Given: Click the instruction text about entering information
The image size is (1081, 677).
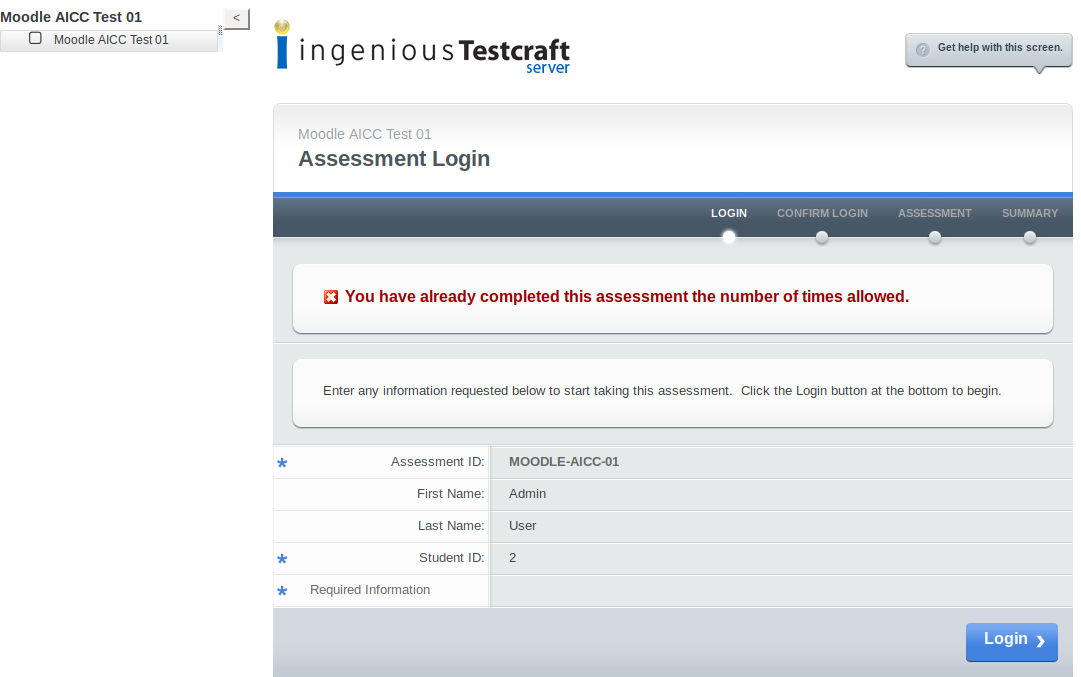Looking at the screenshot, I should click(662, 391).
